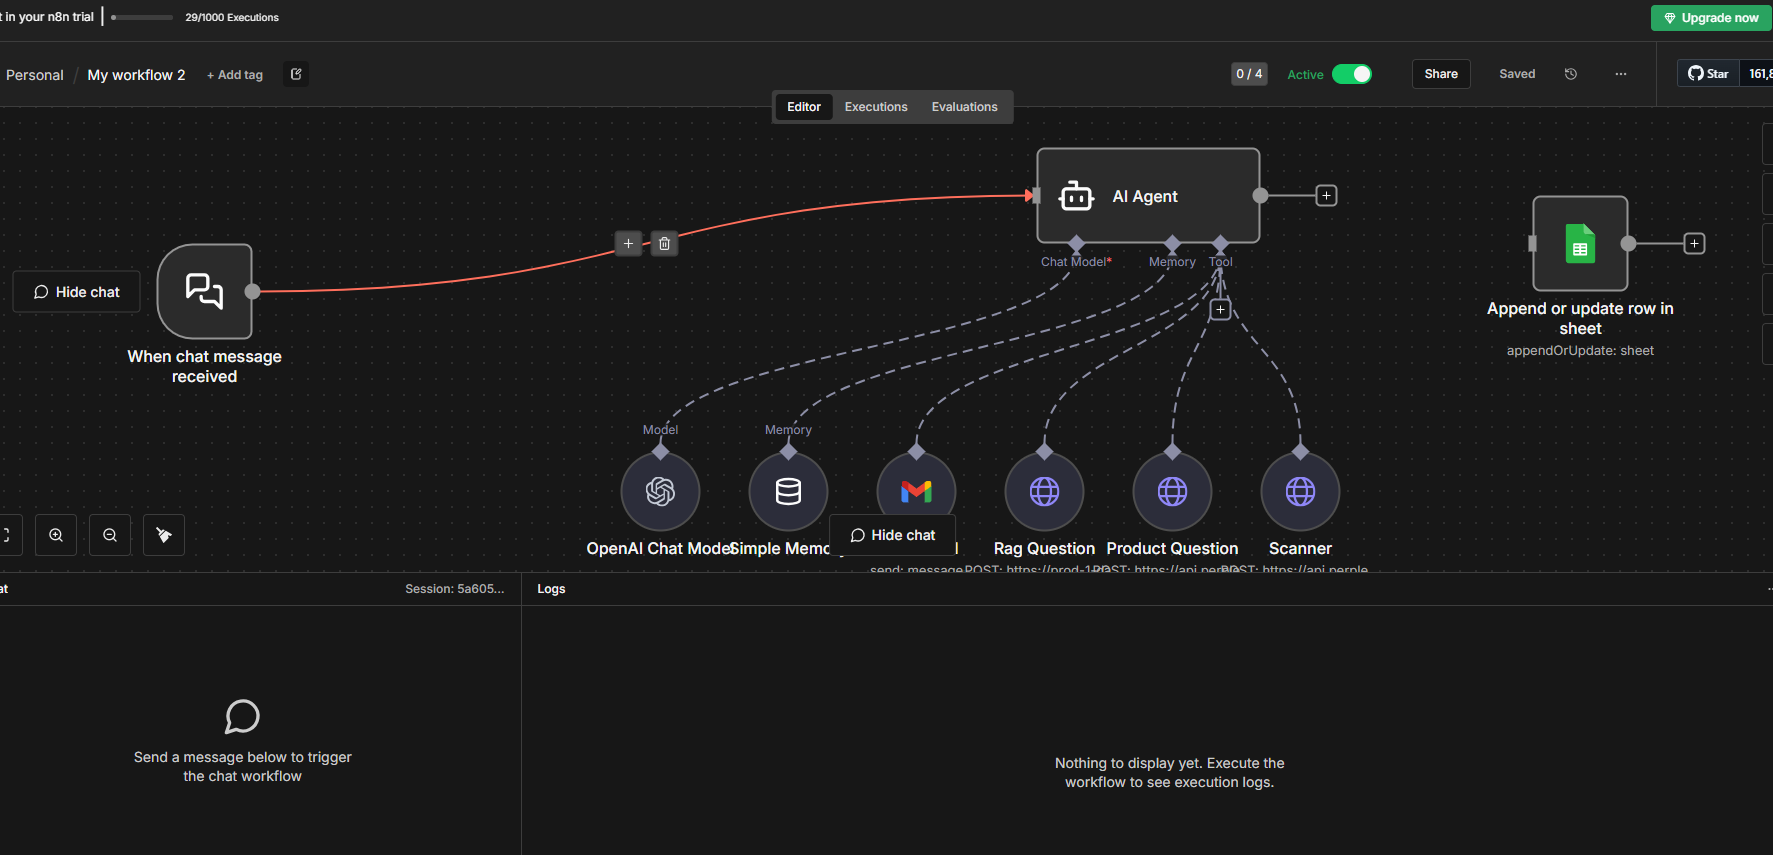The image size is (1773, 855).
Task: Open the When chat message received trigger node
Action: coord(205,291)
